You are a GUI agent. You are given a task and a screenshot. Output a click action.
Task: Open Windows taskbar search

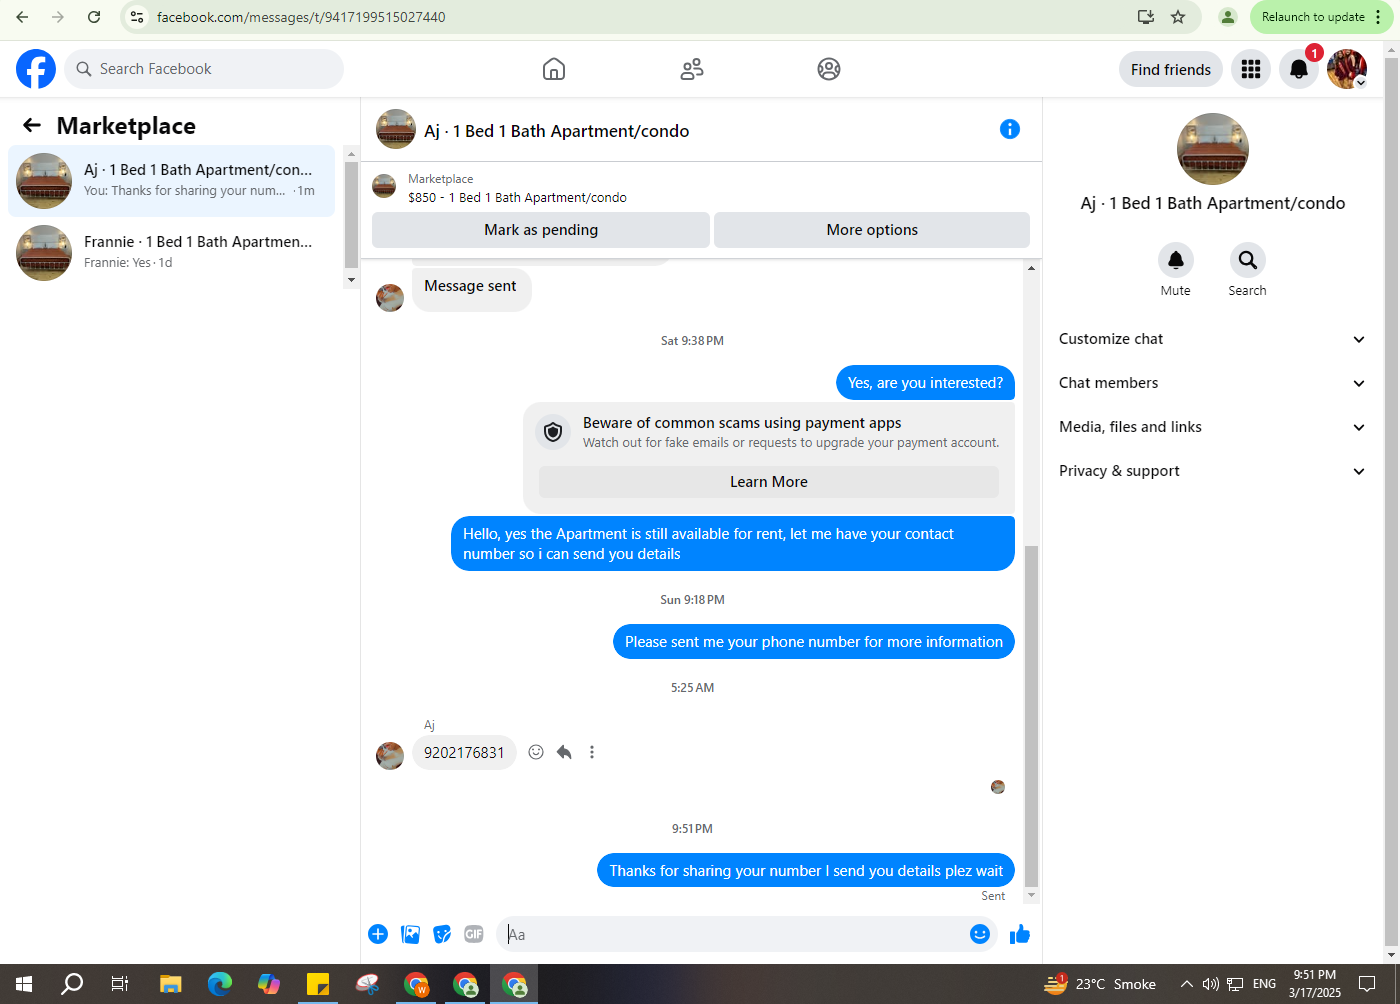pos(72,984)
